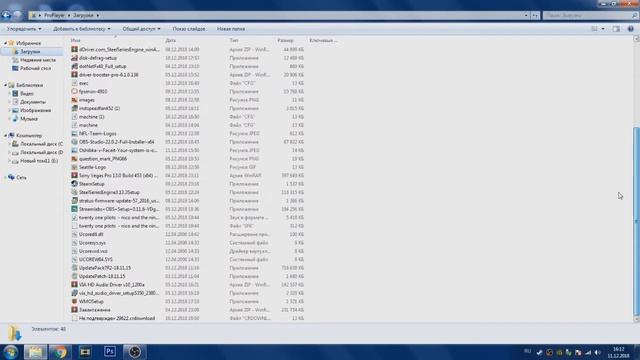Refresh the address bar location

click(x=535, y=16)
